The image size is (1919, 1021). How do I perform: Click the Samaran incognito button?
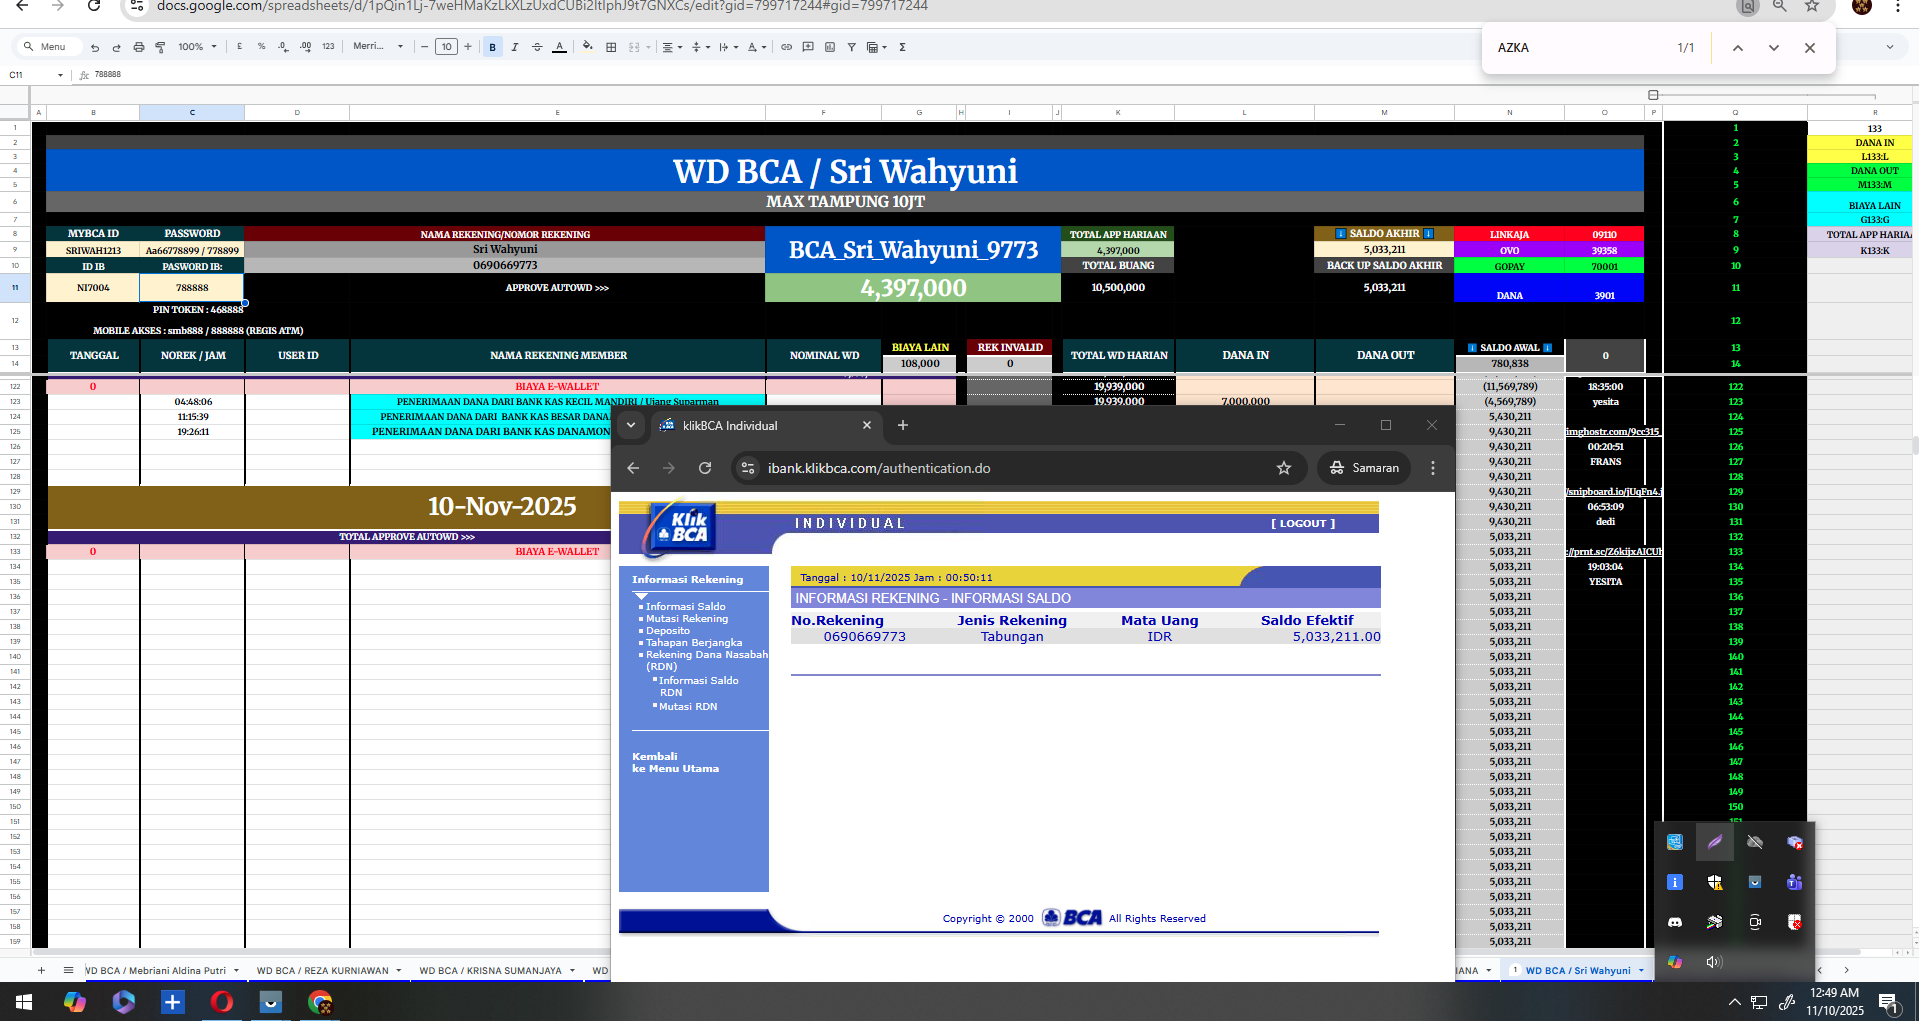[1364, 468]
